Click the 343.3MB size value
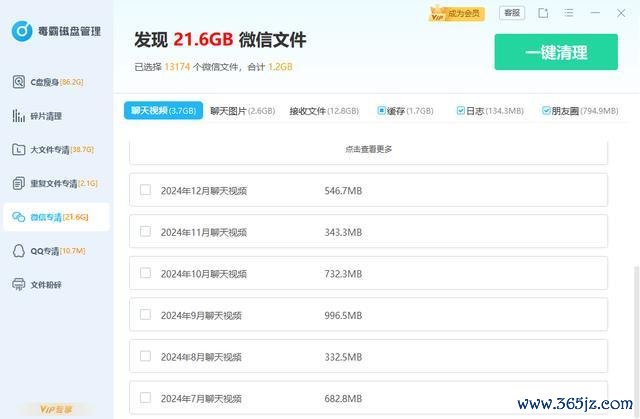Image resolution: width=640 pixels, height=419 pixels. (343, 232)
